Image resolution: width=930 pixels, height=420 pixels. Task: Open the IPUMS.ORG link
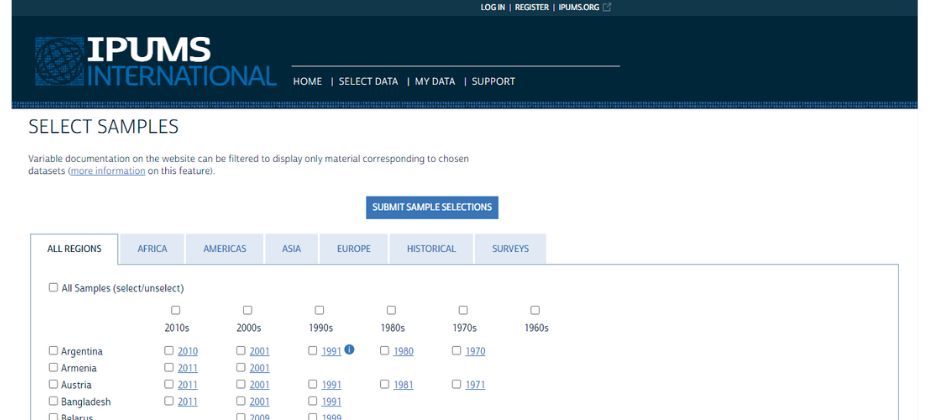[x=579, y=7]
